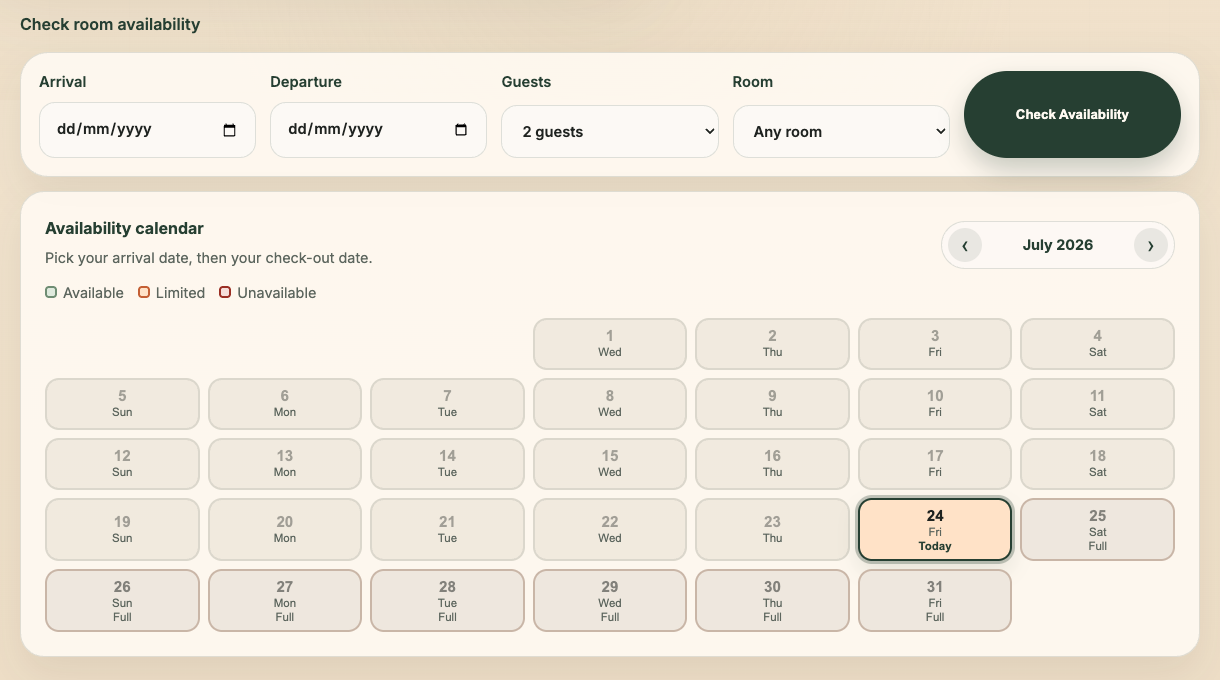
Task: Select Wednesday 29 July, marked Full
Action: [x=610, y=601]
